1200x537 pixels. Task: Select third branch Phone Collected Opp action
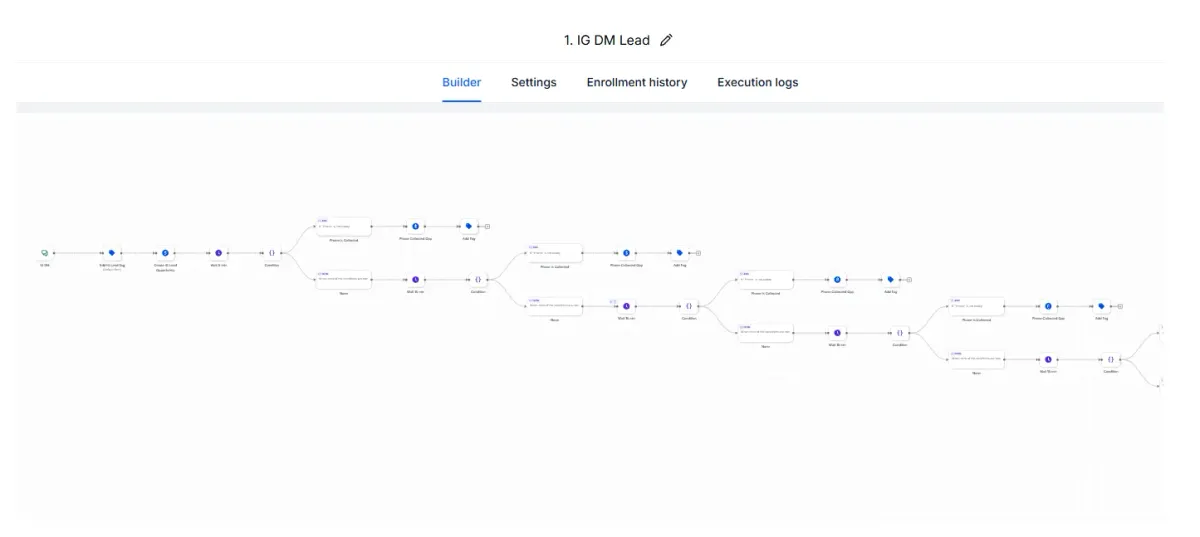[837, 279]
